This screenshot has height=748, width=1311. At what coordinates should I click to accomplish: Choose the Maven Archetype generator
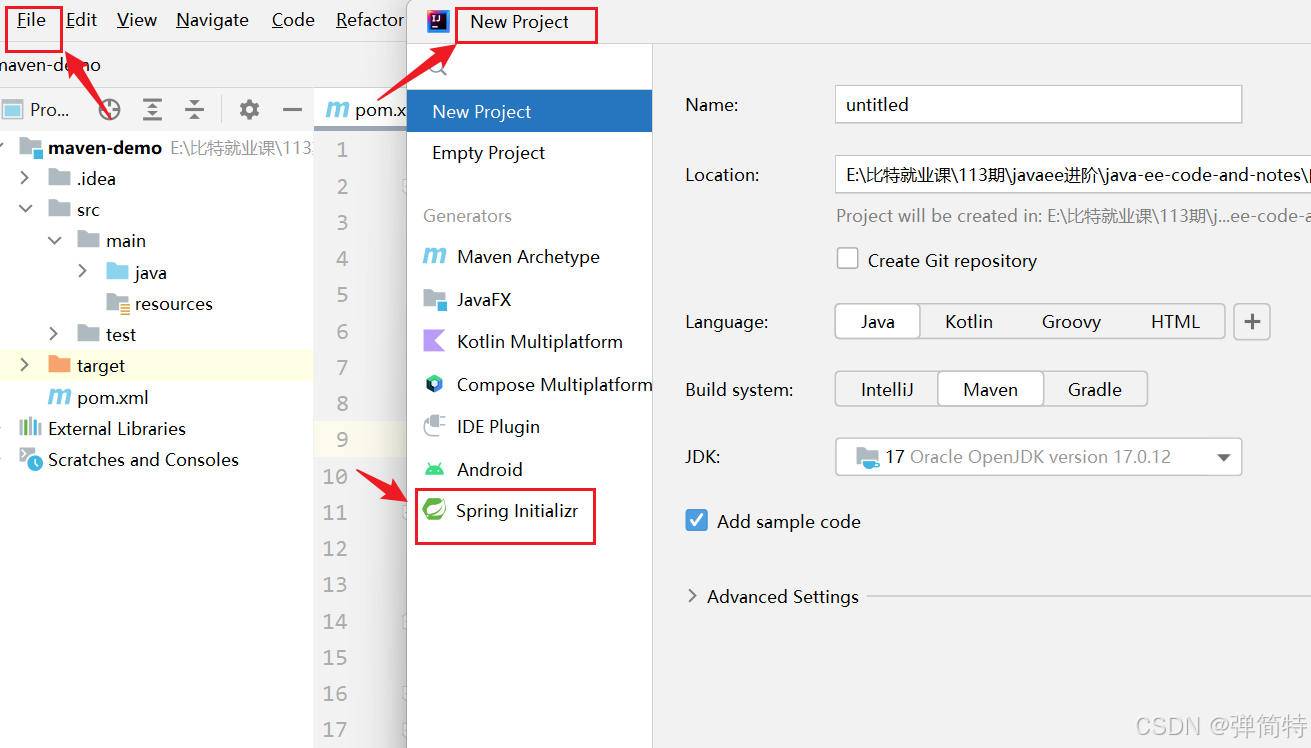[530, 256]
